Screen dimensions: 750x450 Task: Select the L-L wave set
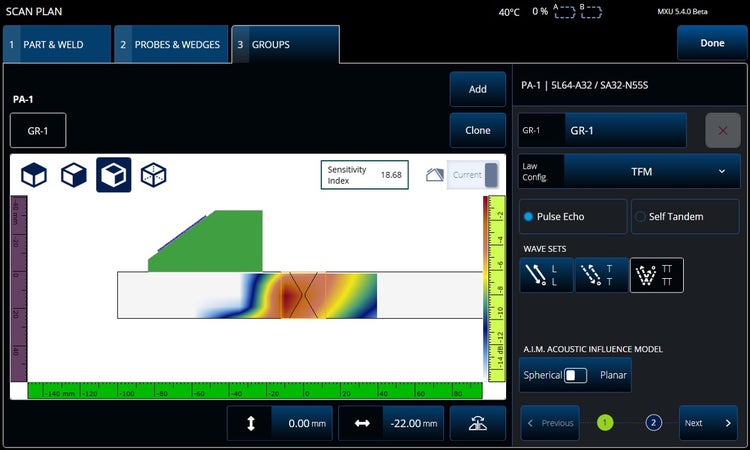click(x=546, y=275)
